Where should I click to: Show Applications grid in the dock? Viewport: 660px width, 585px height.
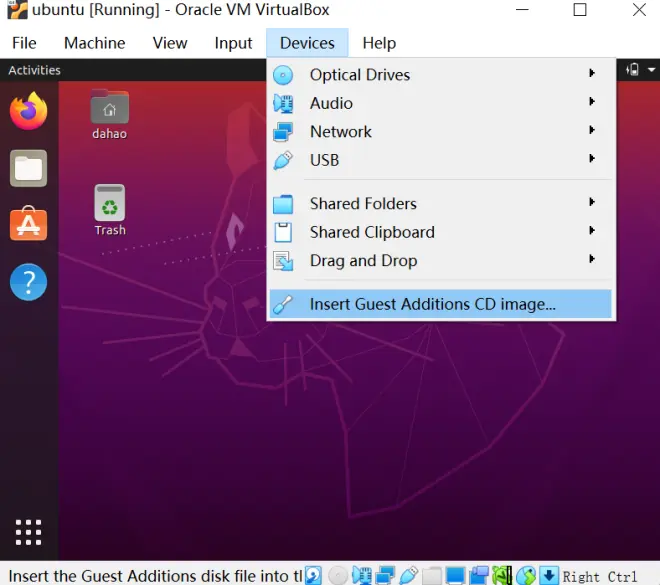29,532
